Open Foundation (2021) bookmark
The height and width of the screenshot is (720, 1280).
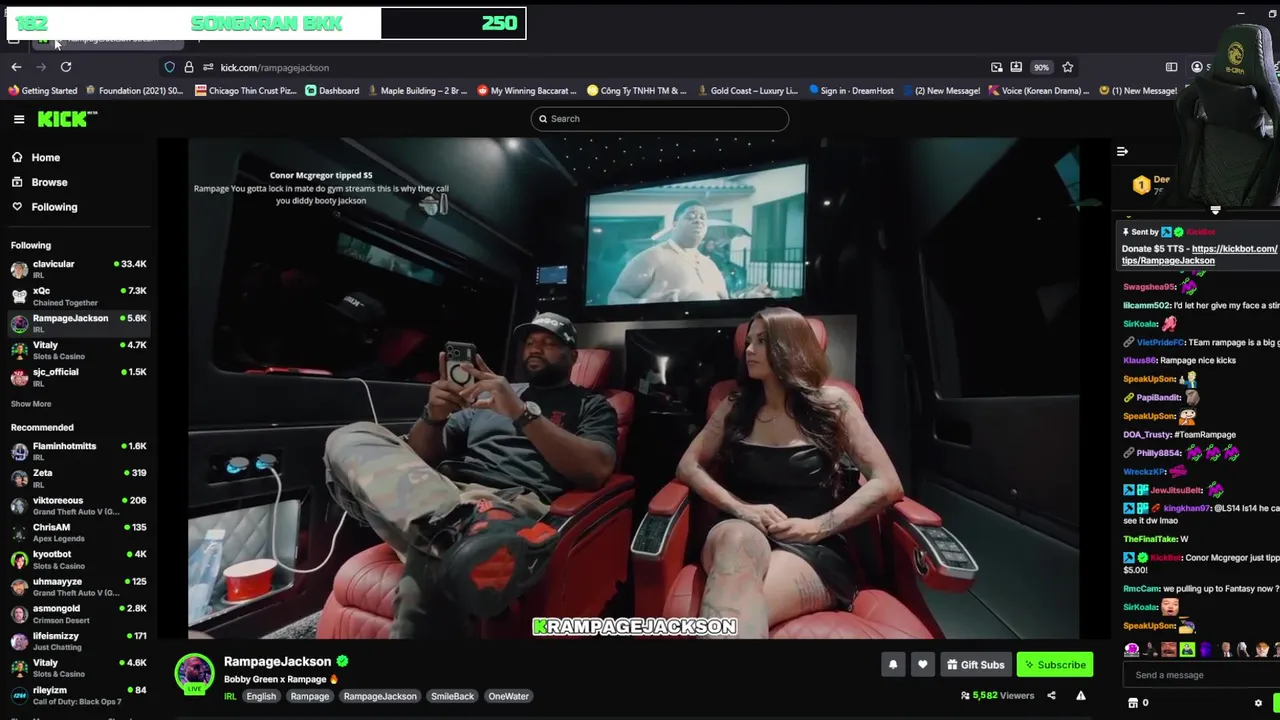tap(134, 90)
